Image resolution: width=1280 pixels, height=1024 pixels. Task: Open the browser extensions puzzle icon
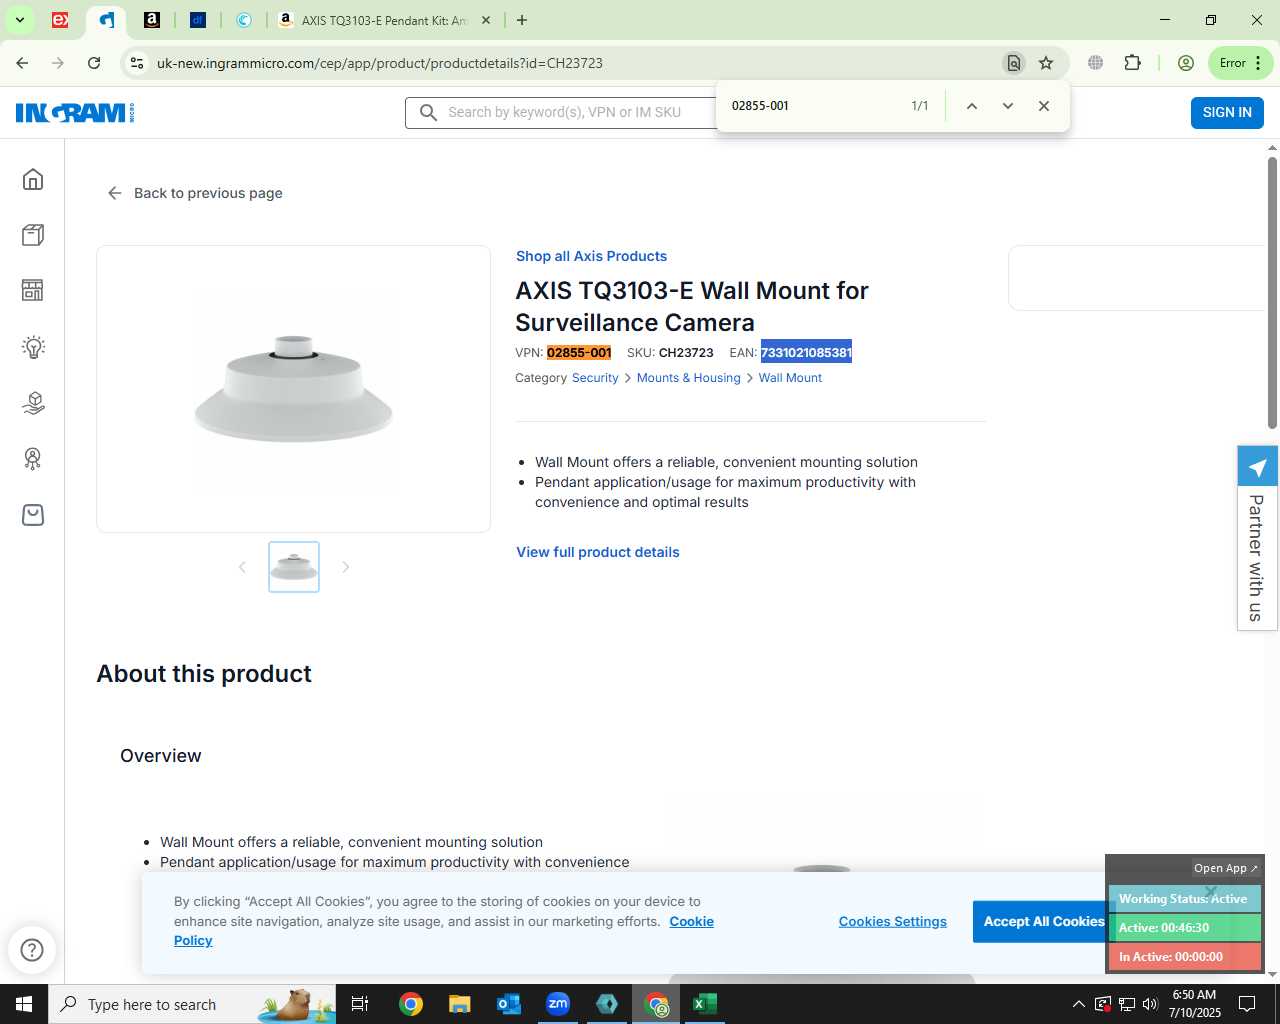click(x=1132, y=63)
